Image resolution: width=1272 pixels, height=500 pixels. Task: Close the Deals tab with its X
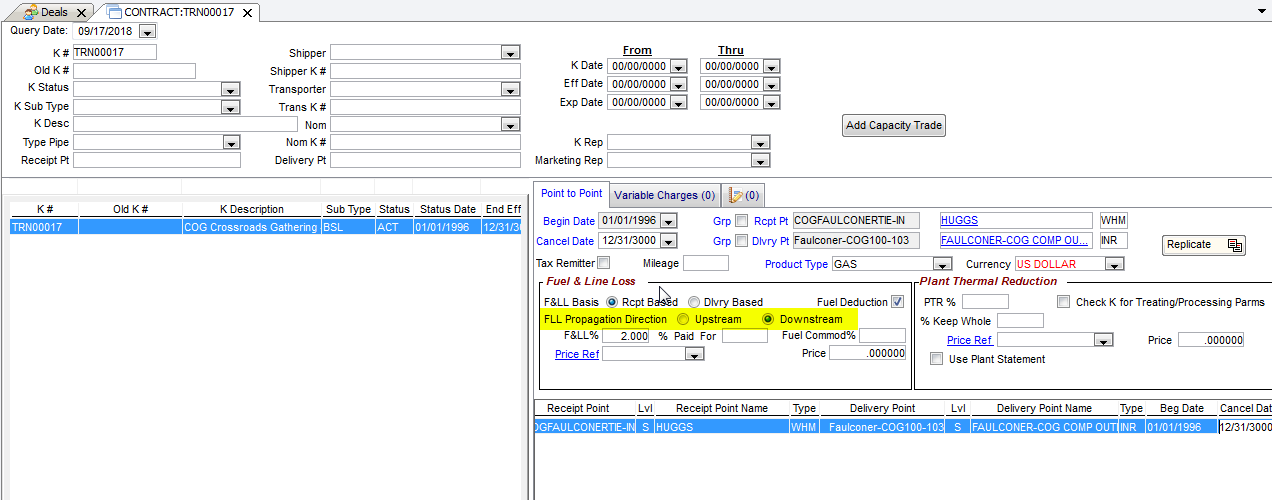click(x=82, y=13)
